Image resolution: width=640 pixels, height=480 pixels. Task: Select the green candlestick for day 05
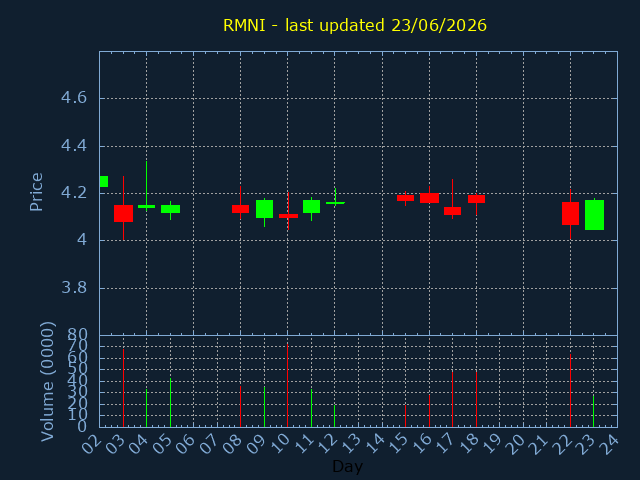170,209
